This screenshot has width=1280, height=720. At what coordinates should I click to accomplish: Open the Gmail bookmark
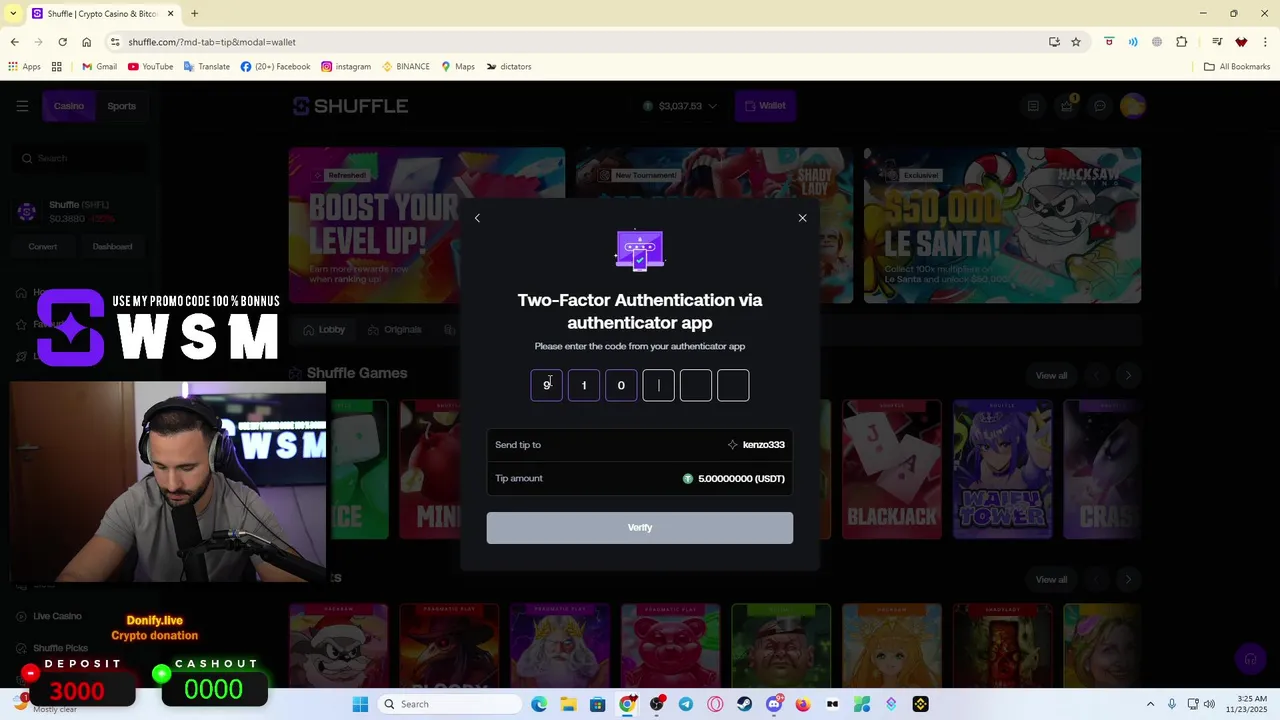[99, 67]
